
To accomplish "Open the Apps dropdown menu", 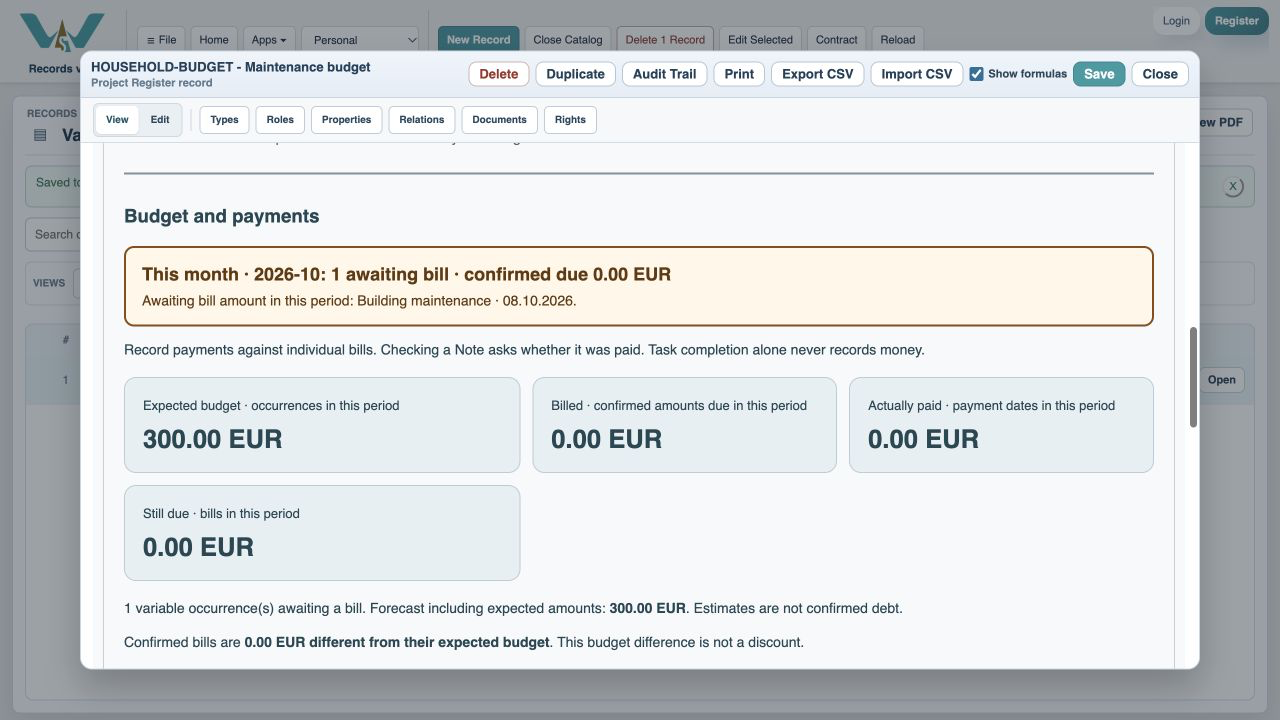I will coord(269,40).
